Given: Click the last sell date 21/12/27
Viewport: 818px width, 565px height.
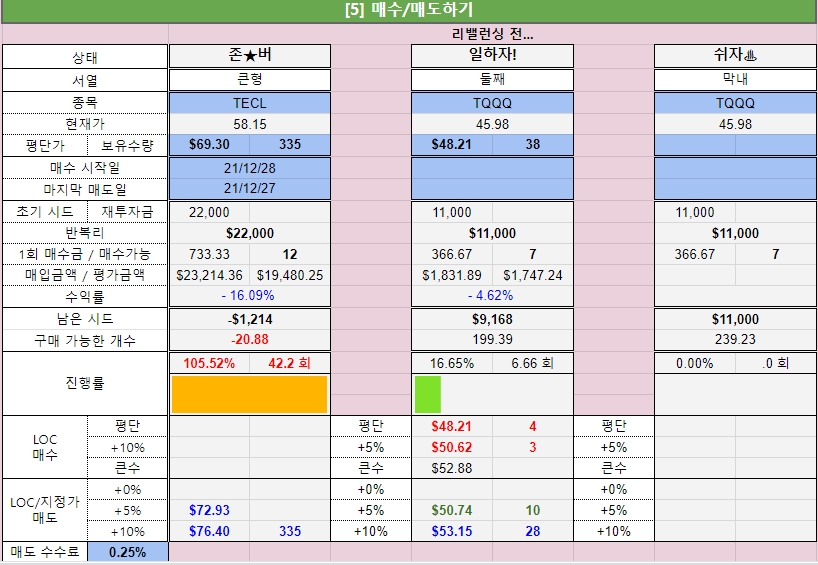Looking at the screenshot, I should pyautogui.click(x=250, y=189).
